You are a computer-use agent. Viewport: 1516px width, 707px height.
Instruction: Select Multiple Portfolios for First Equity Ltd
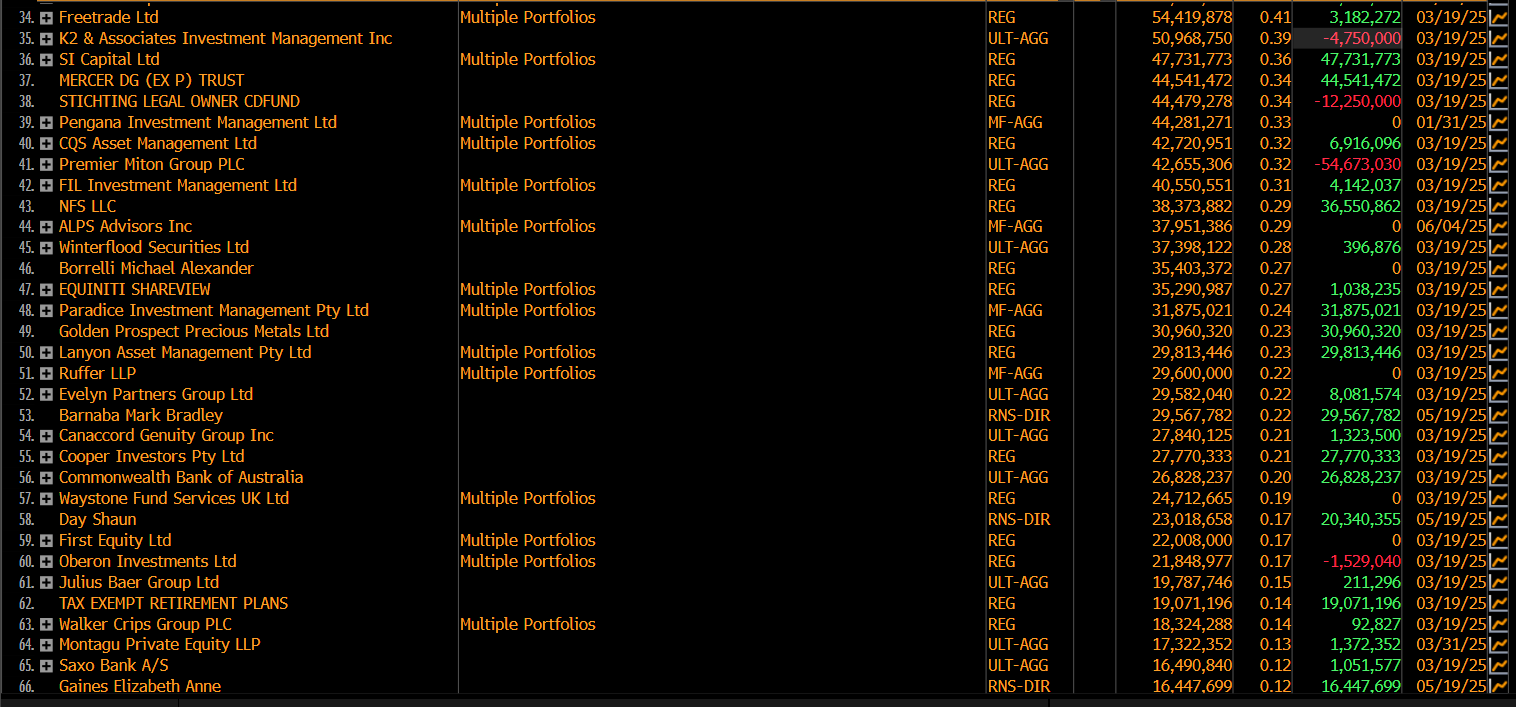click(527, 540)
